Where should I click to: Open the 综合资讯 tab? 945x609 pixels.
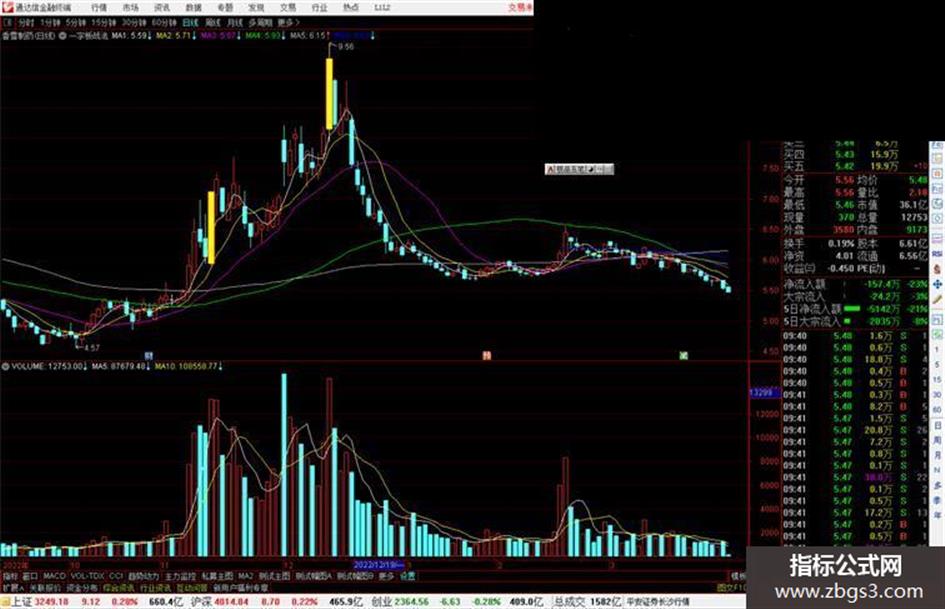click(x=119, y=587)
